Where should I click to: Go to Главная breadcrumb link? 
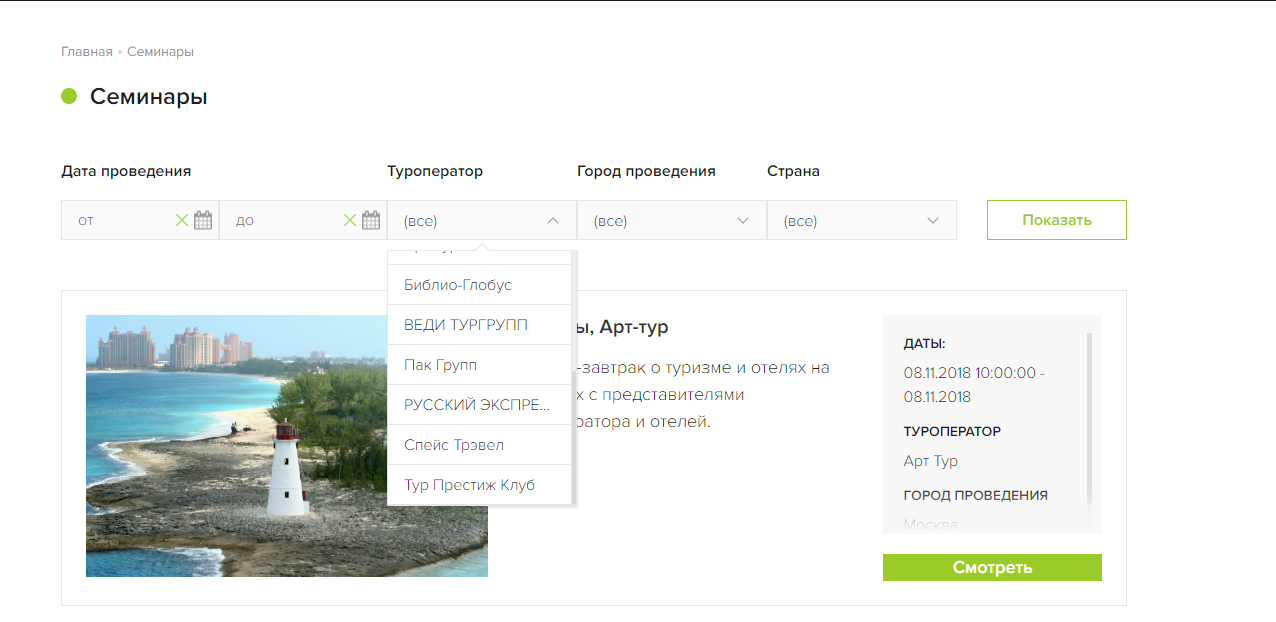coord(87,51)
